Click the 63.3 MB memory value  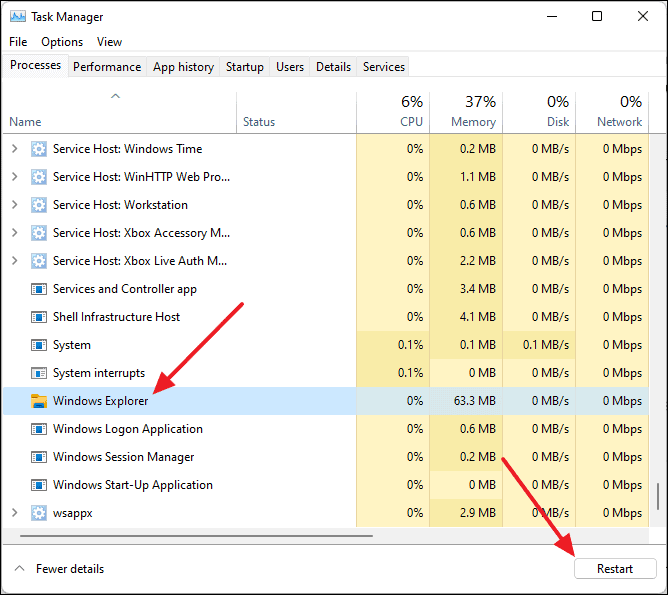pos(475,401)
